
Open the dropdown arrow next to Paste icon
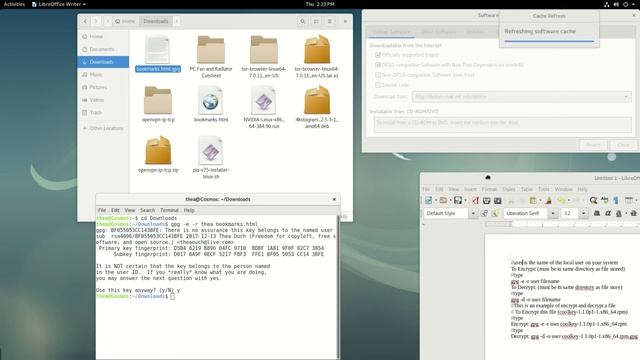[x=540, y=200]
